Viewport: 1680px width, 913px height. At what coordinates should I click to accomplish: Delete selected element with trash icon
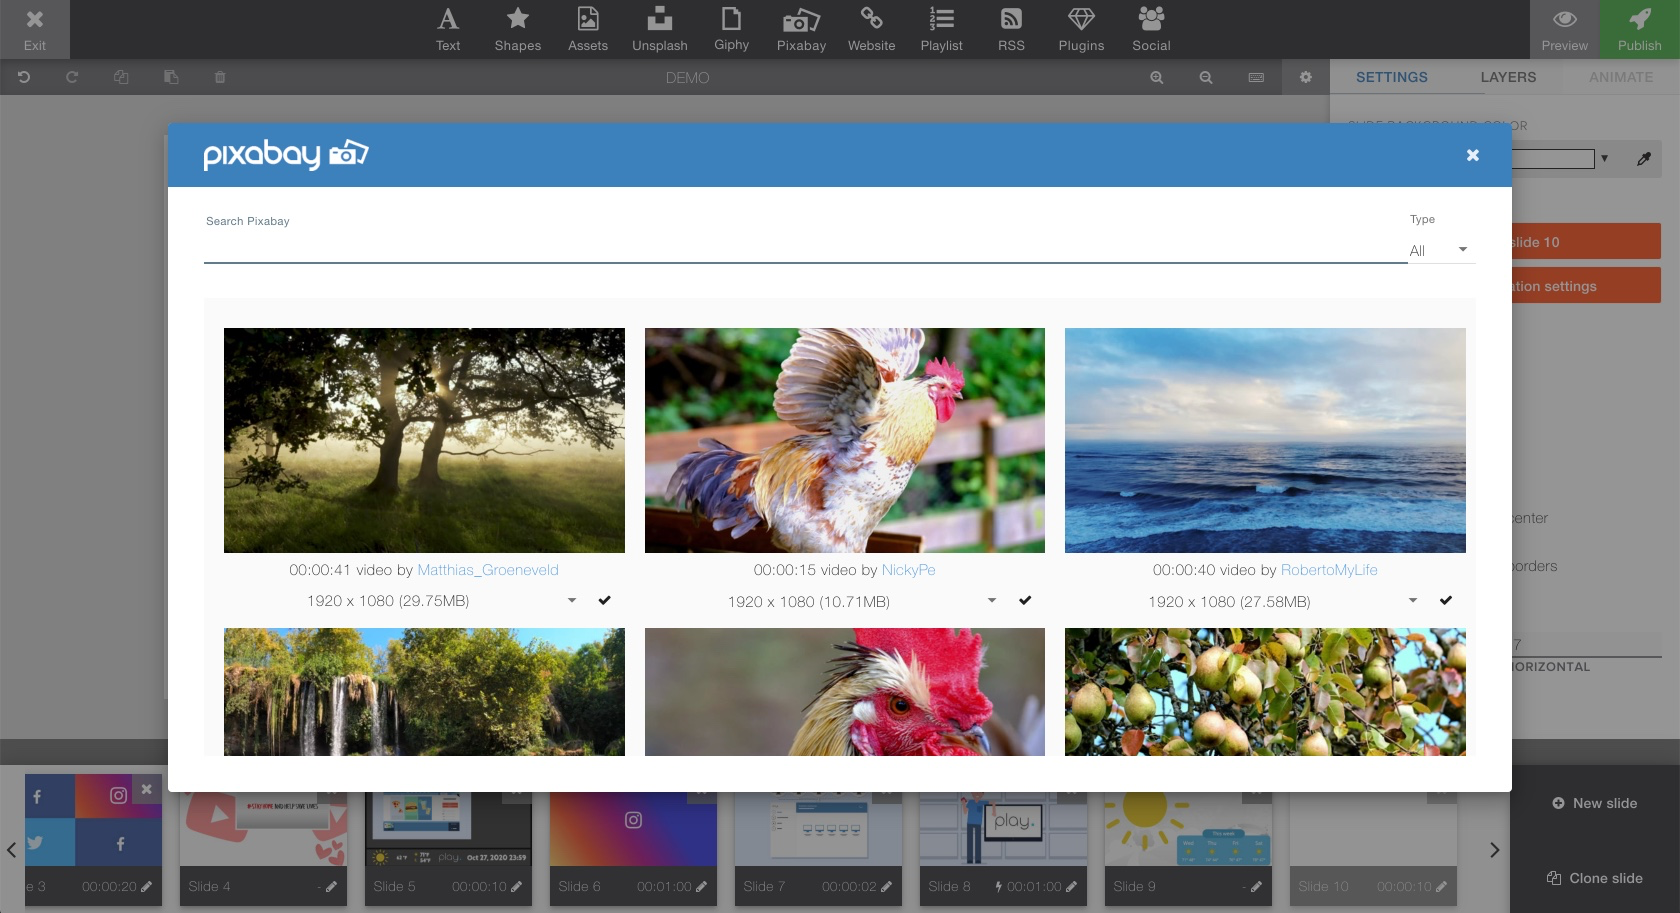pos(220,77)
